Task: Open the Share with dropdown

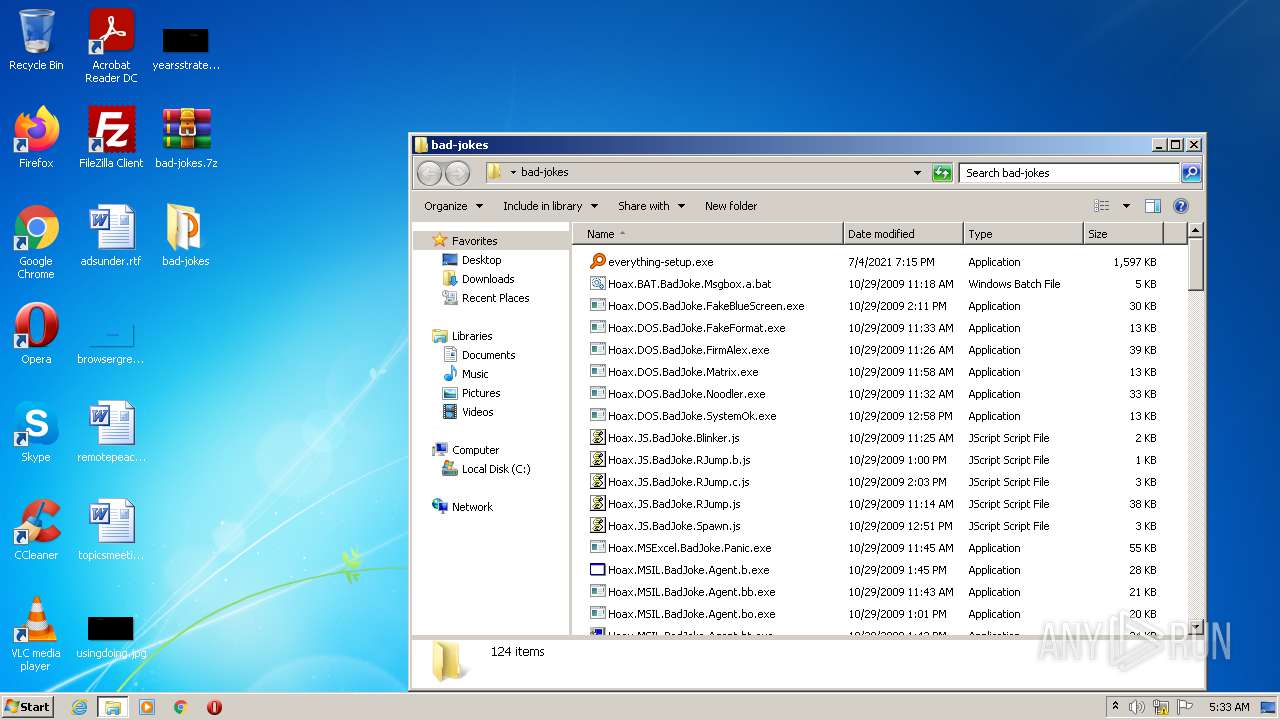Action: 651,206
